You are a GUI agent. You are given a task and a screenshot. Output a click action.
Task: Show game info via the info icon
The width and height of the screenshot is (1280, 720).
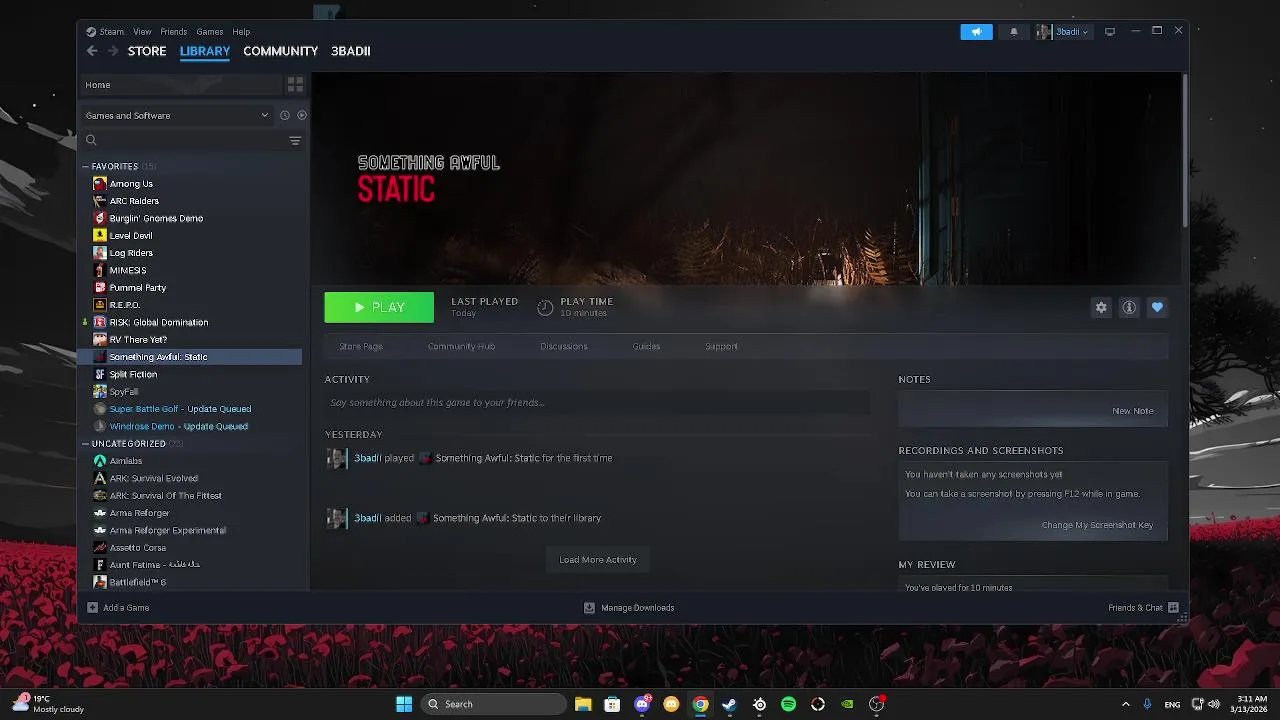click(x=1129, y=308)
